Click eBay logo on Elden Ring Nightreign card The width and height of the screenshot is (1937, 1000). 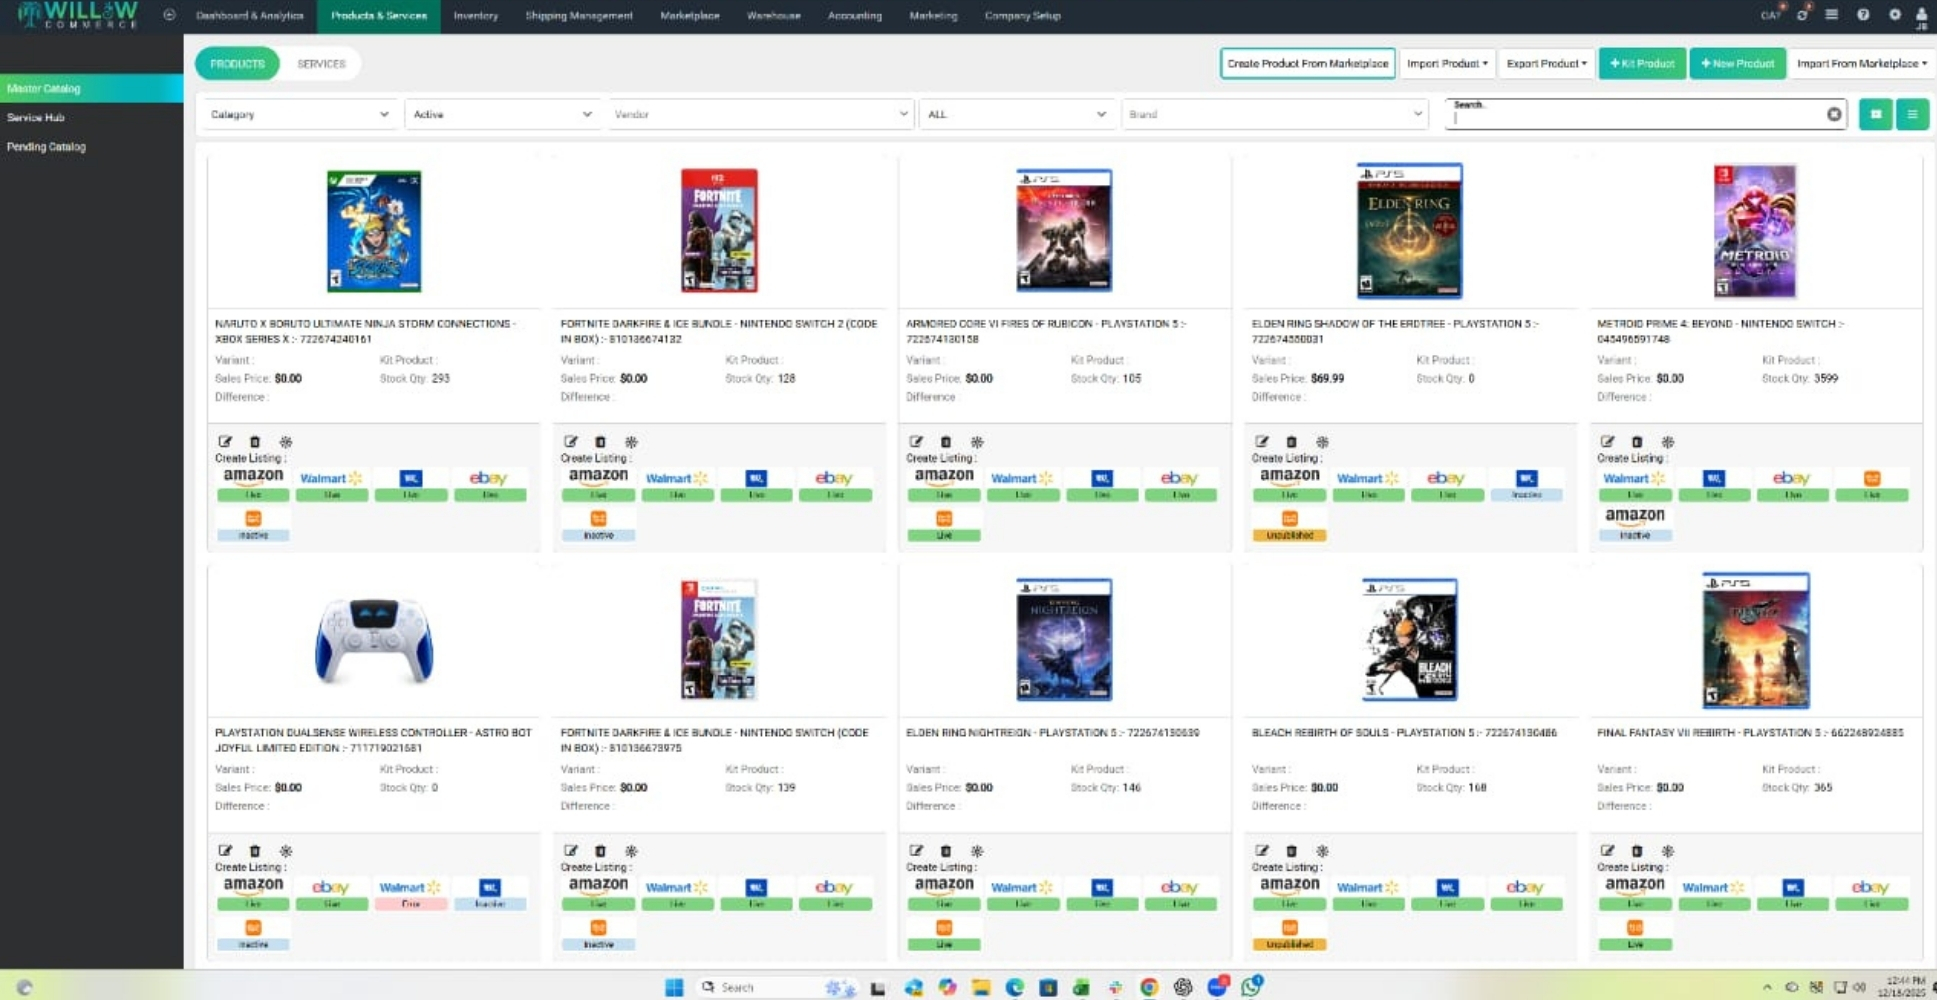pyautogui.click(x=1179, y=887)
